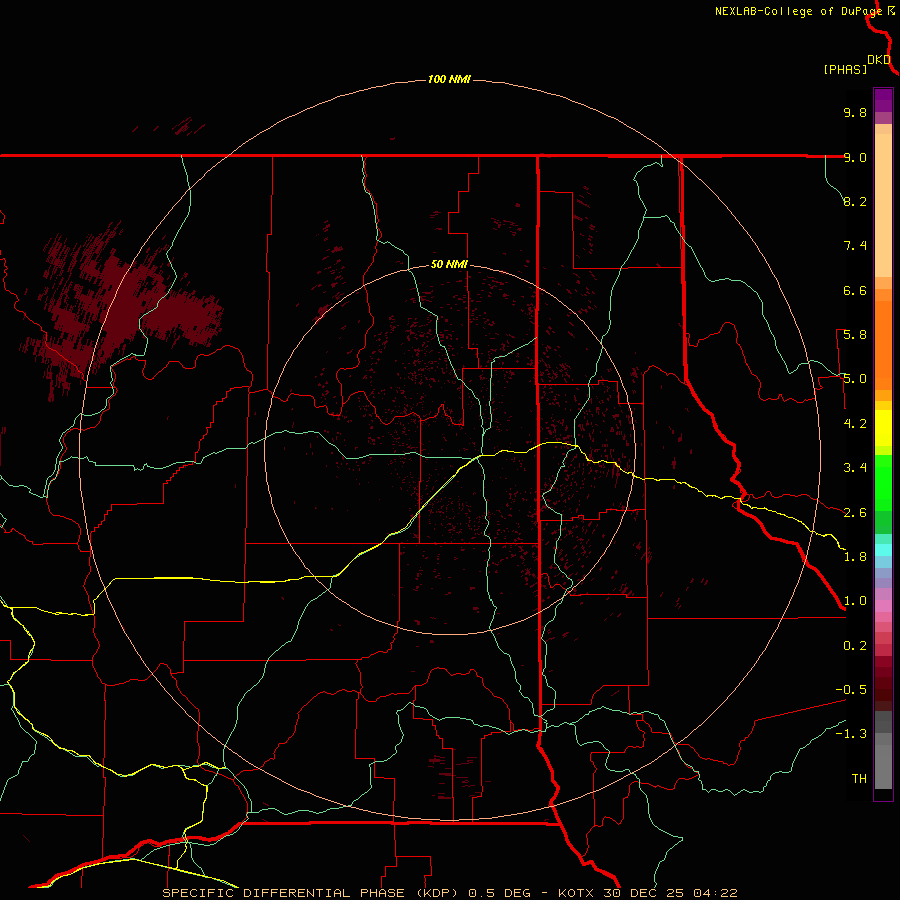
Task: Click the 50 NMI range ring label
Action: 449,264
